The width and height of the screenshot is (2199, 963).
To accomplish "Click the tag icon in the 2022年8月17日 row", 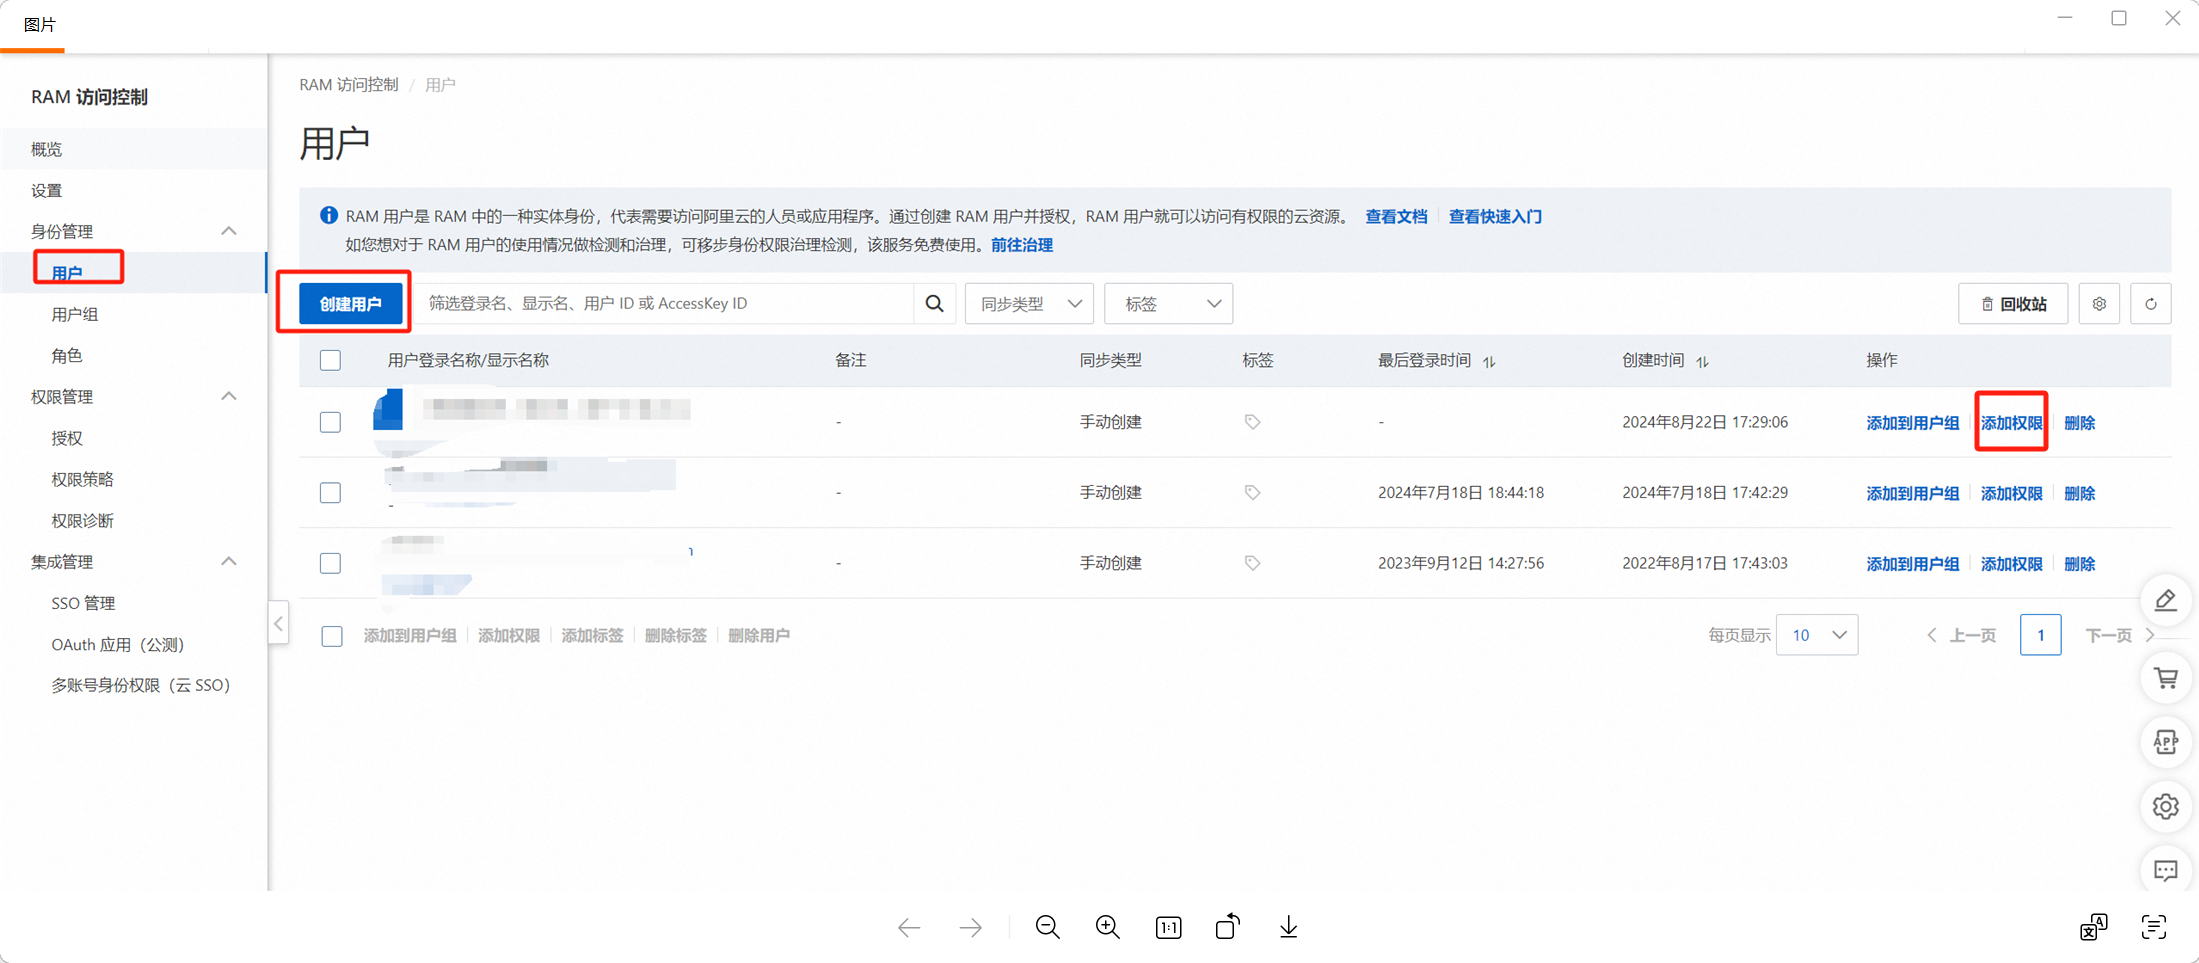I will pos(1252,563).
